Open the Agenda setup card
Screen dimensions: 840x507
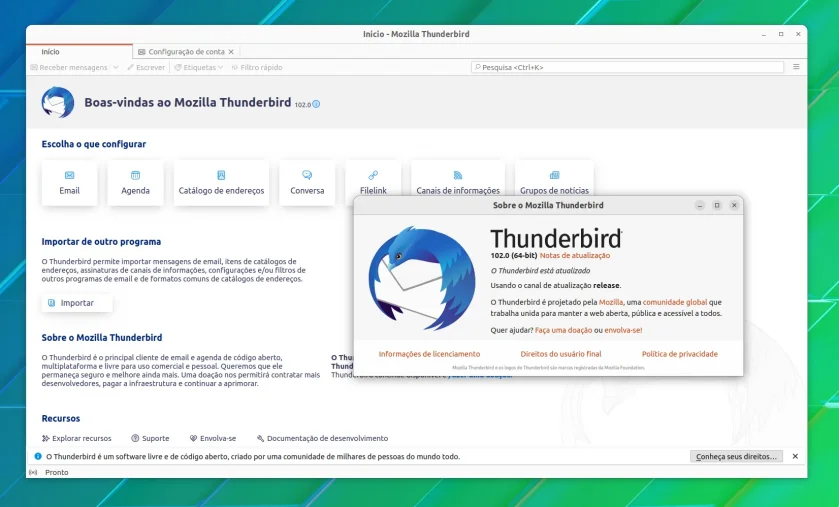pos(136,183)
